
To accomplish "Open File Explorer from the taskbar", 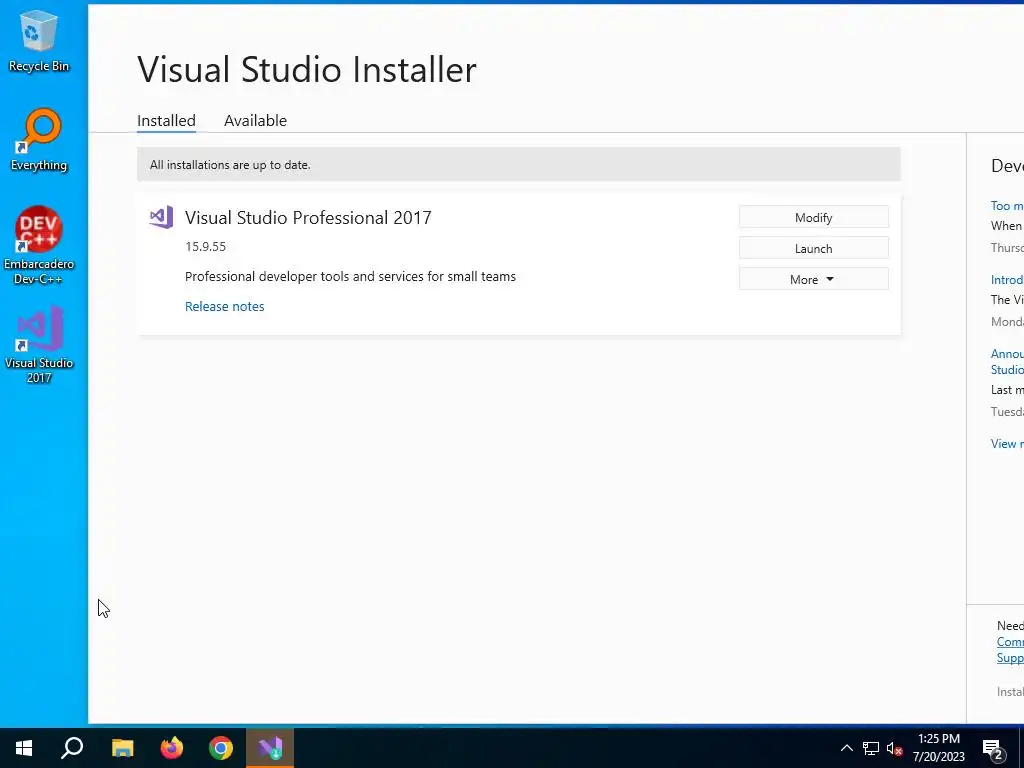I will 122,748.
